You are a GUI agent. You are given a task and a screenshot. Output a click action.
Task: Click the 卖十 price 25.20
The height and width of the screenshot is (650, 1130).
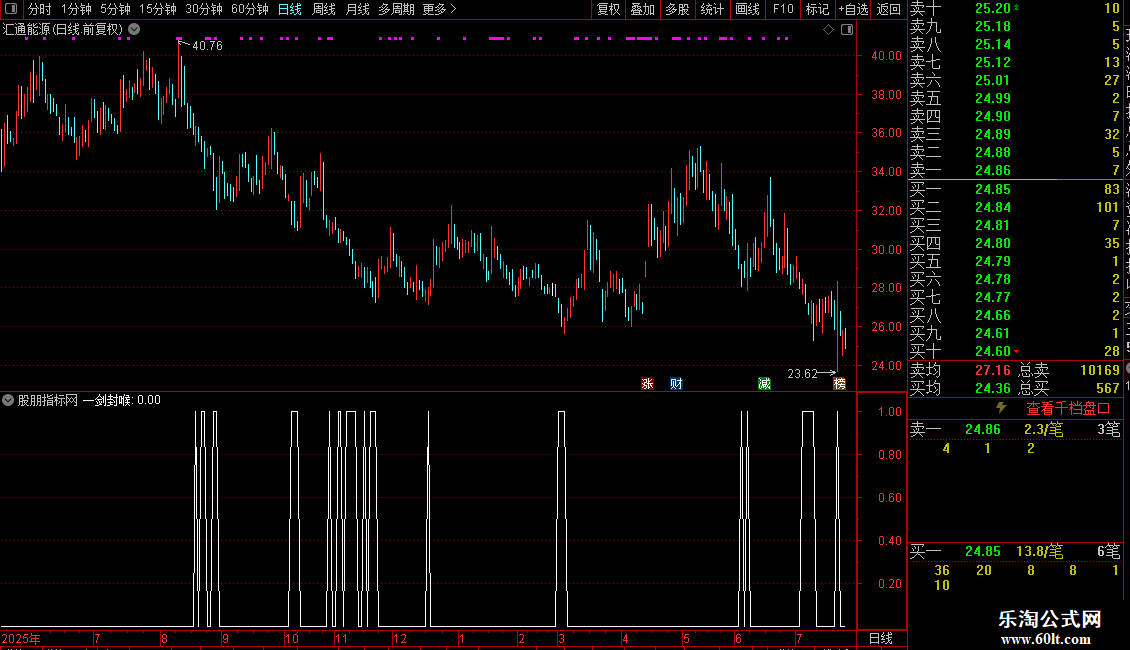click(993, 9)
